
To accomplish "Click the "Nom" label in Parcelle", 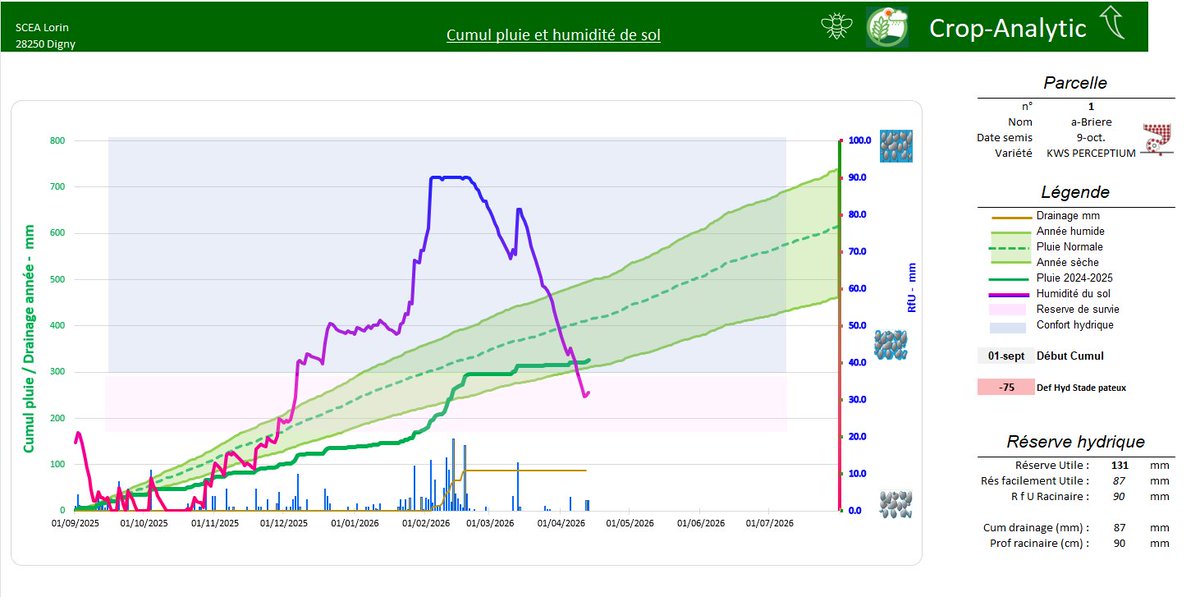I will 1022,121.
